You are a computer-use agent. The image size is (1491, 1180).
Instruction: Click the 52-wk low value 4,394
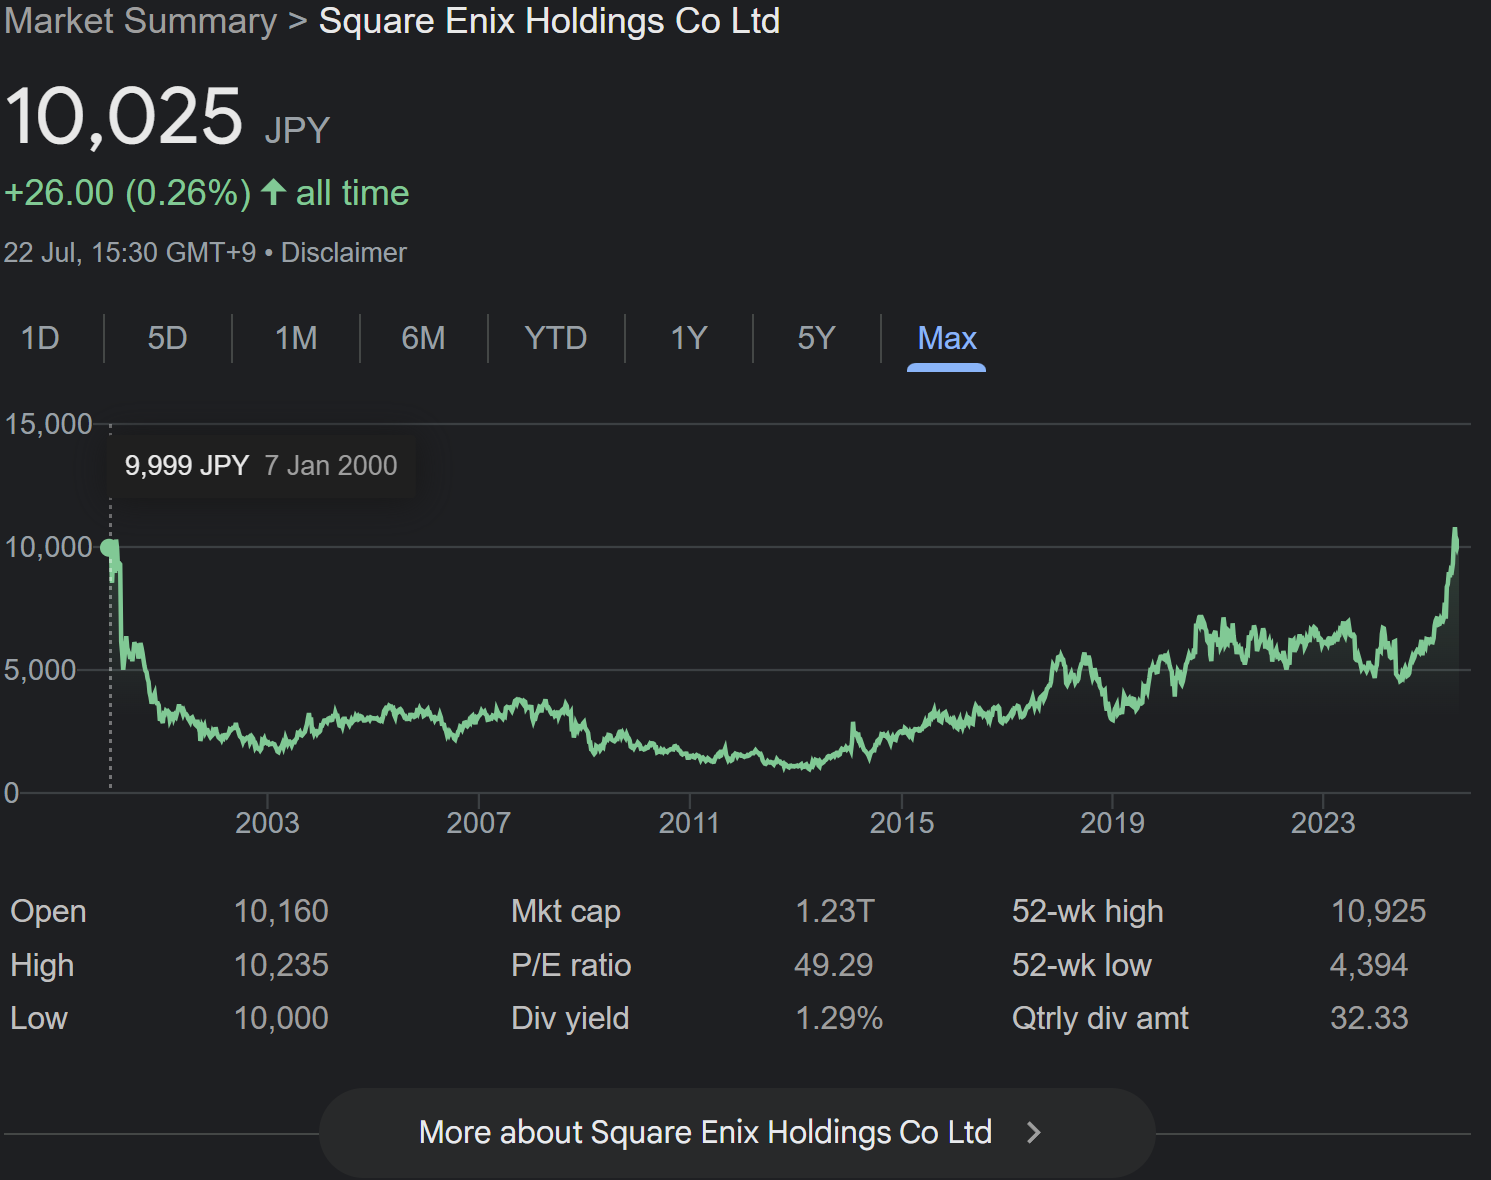coord(1368,965)
